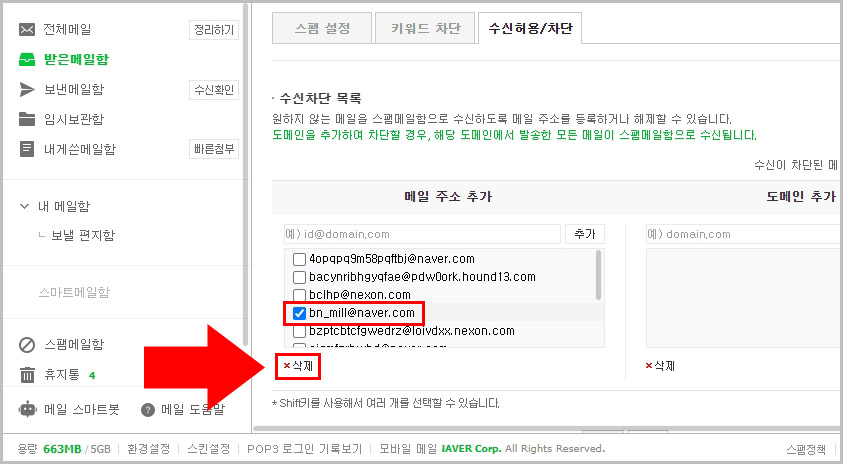Click the 수신확인 button
The width and height of the screenshot is (843, 464).
(214, 90)
